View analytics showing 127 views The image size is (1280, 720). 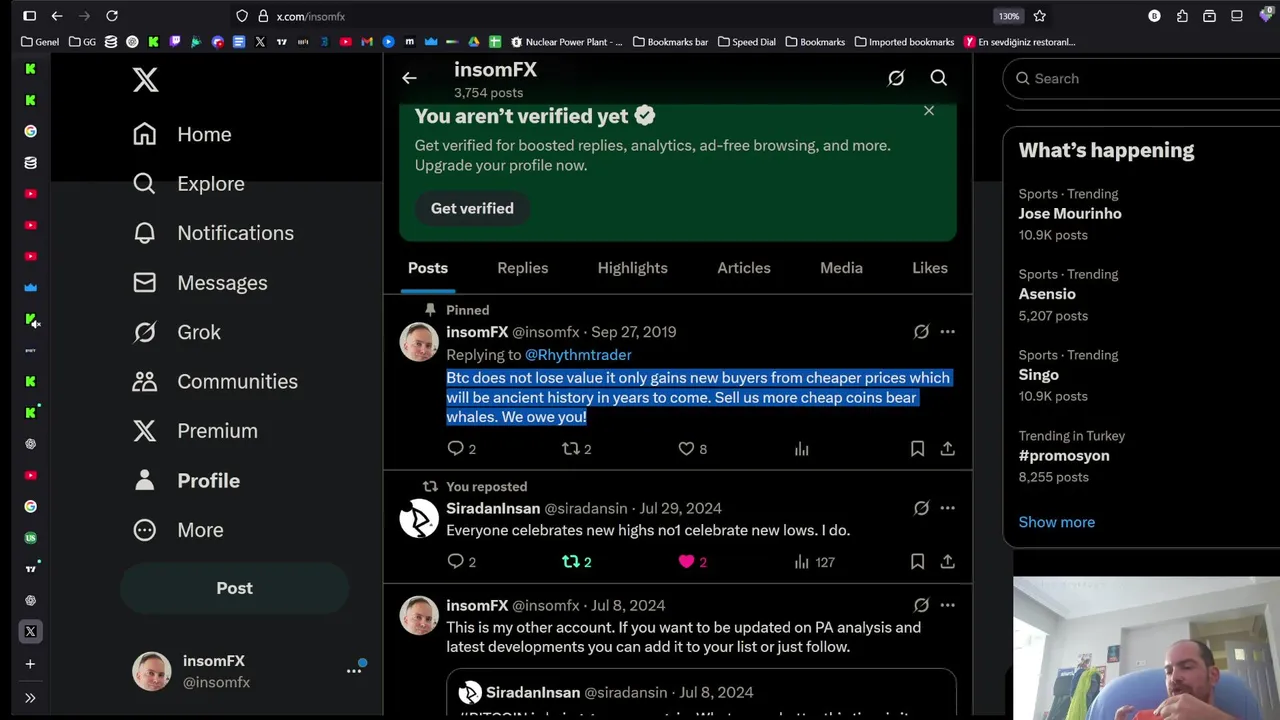[814, 562]
